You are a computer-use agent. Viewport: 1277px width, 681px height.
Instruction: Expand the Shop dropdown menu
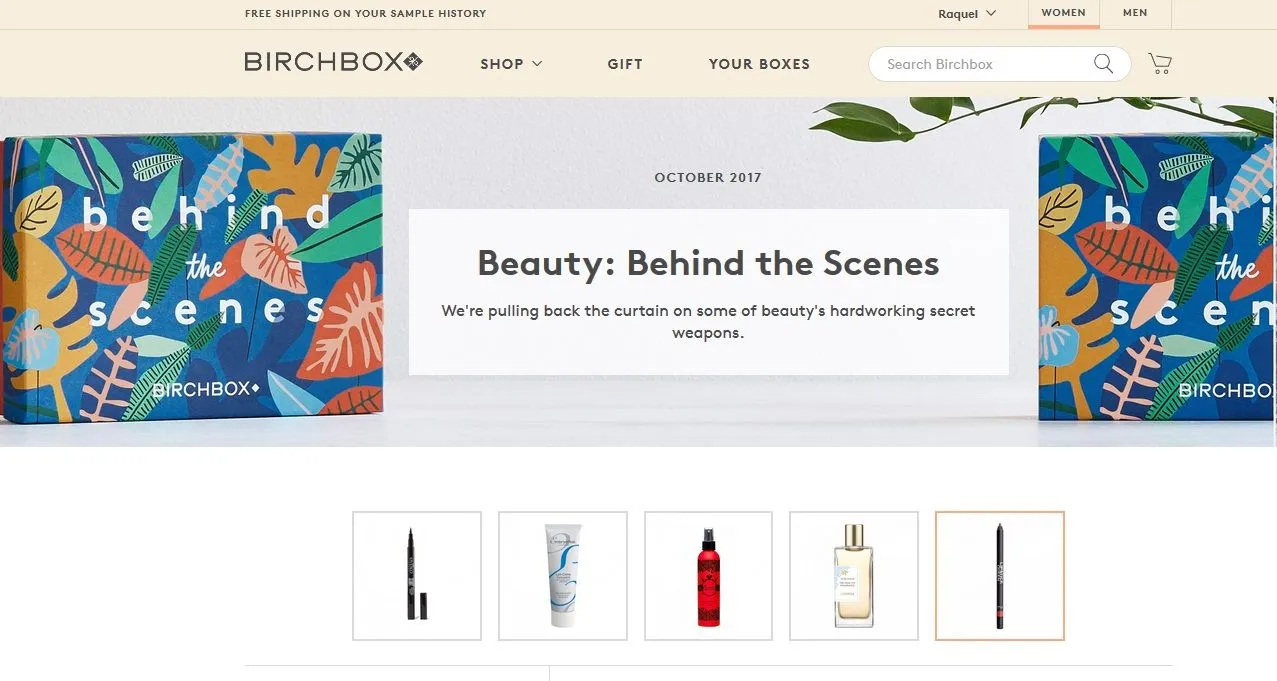click(511, 64)
